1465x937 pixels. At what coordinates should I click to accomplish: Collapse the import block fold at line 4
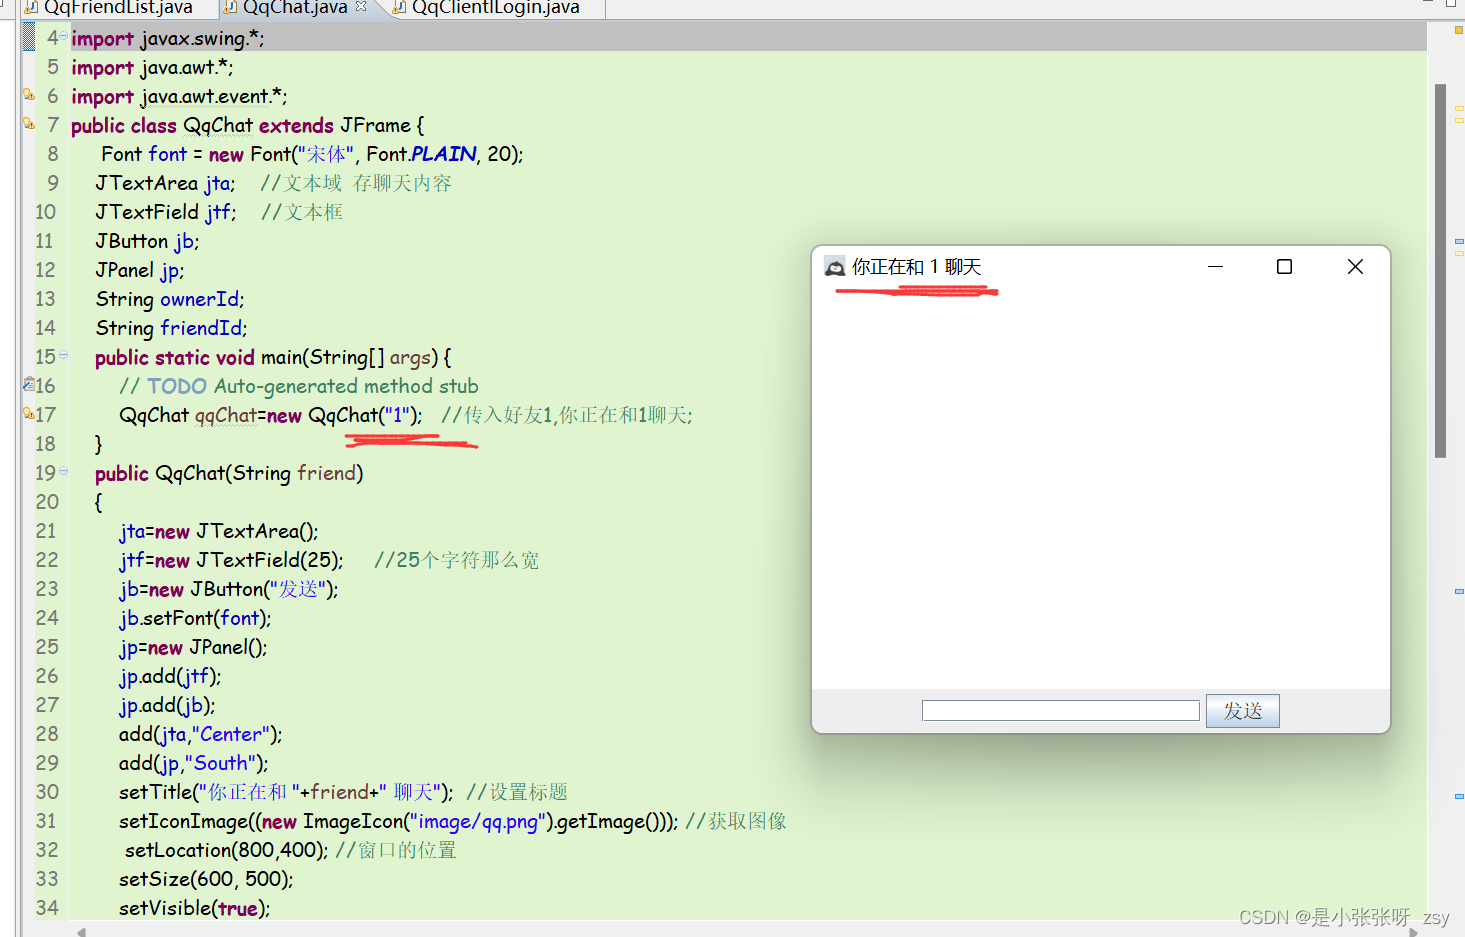pyautogui.click(x=64, y=37)
